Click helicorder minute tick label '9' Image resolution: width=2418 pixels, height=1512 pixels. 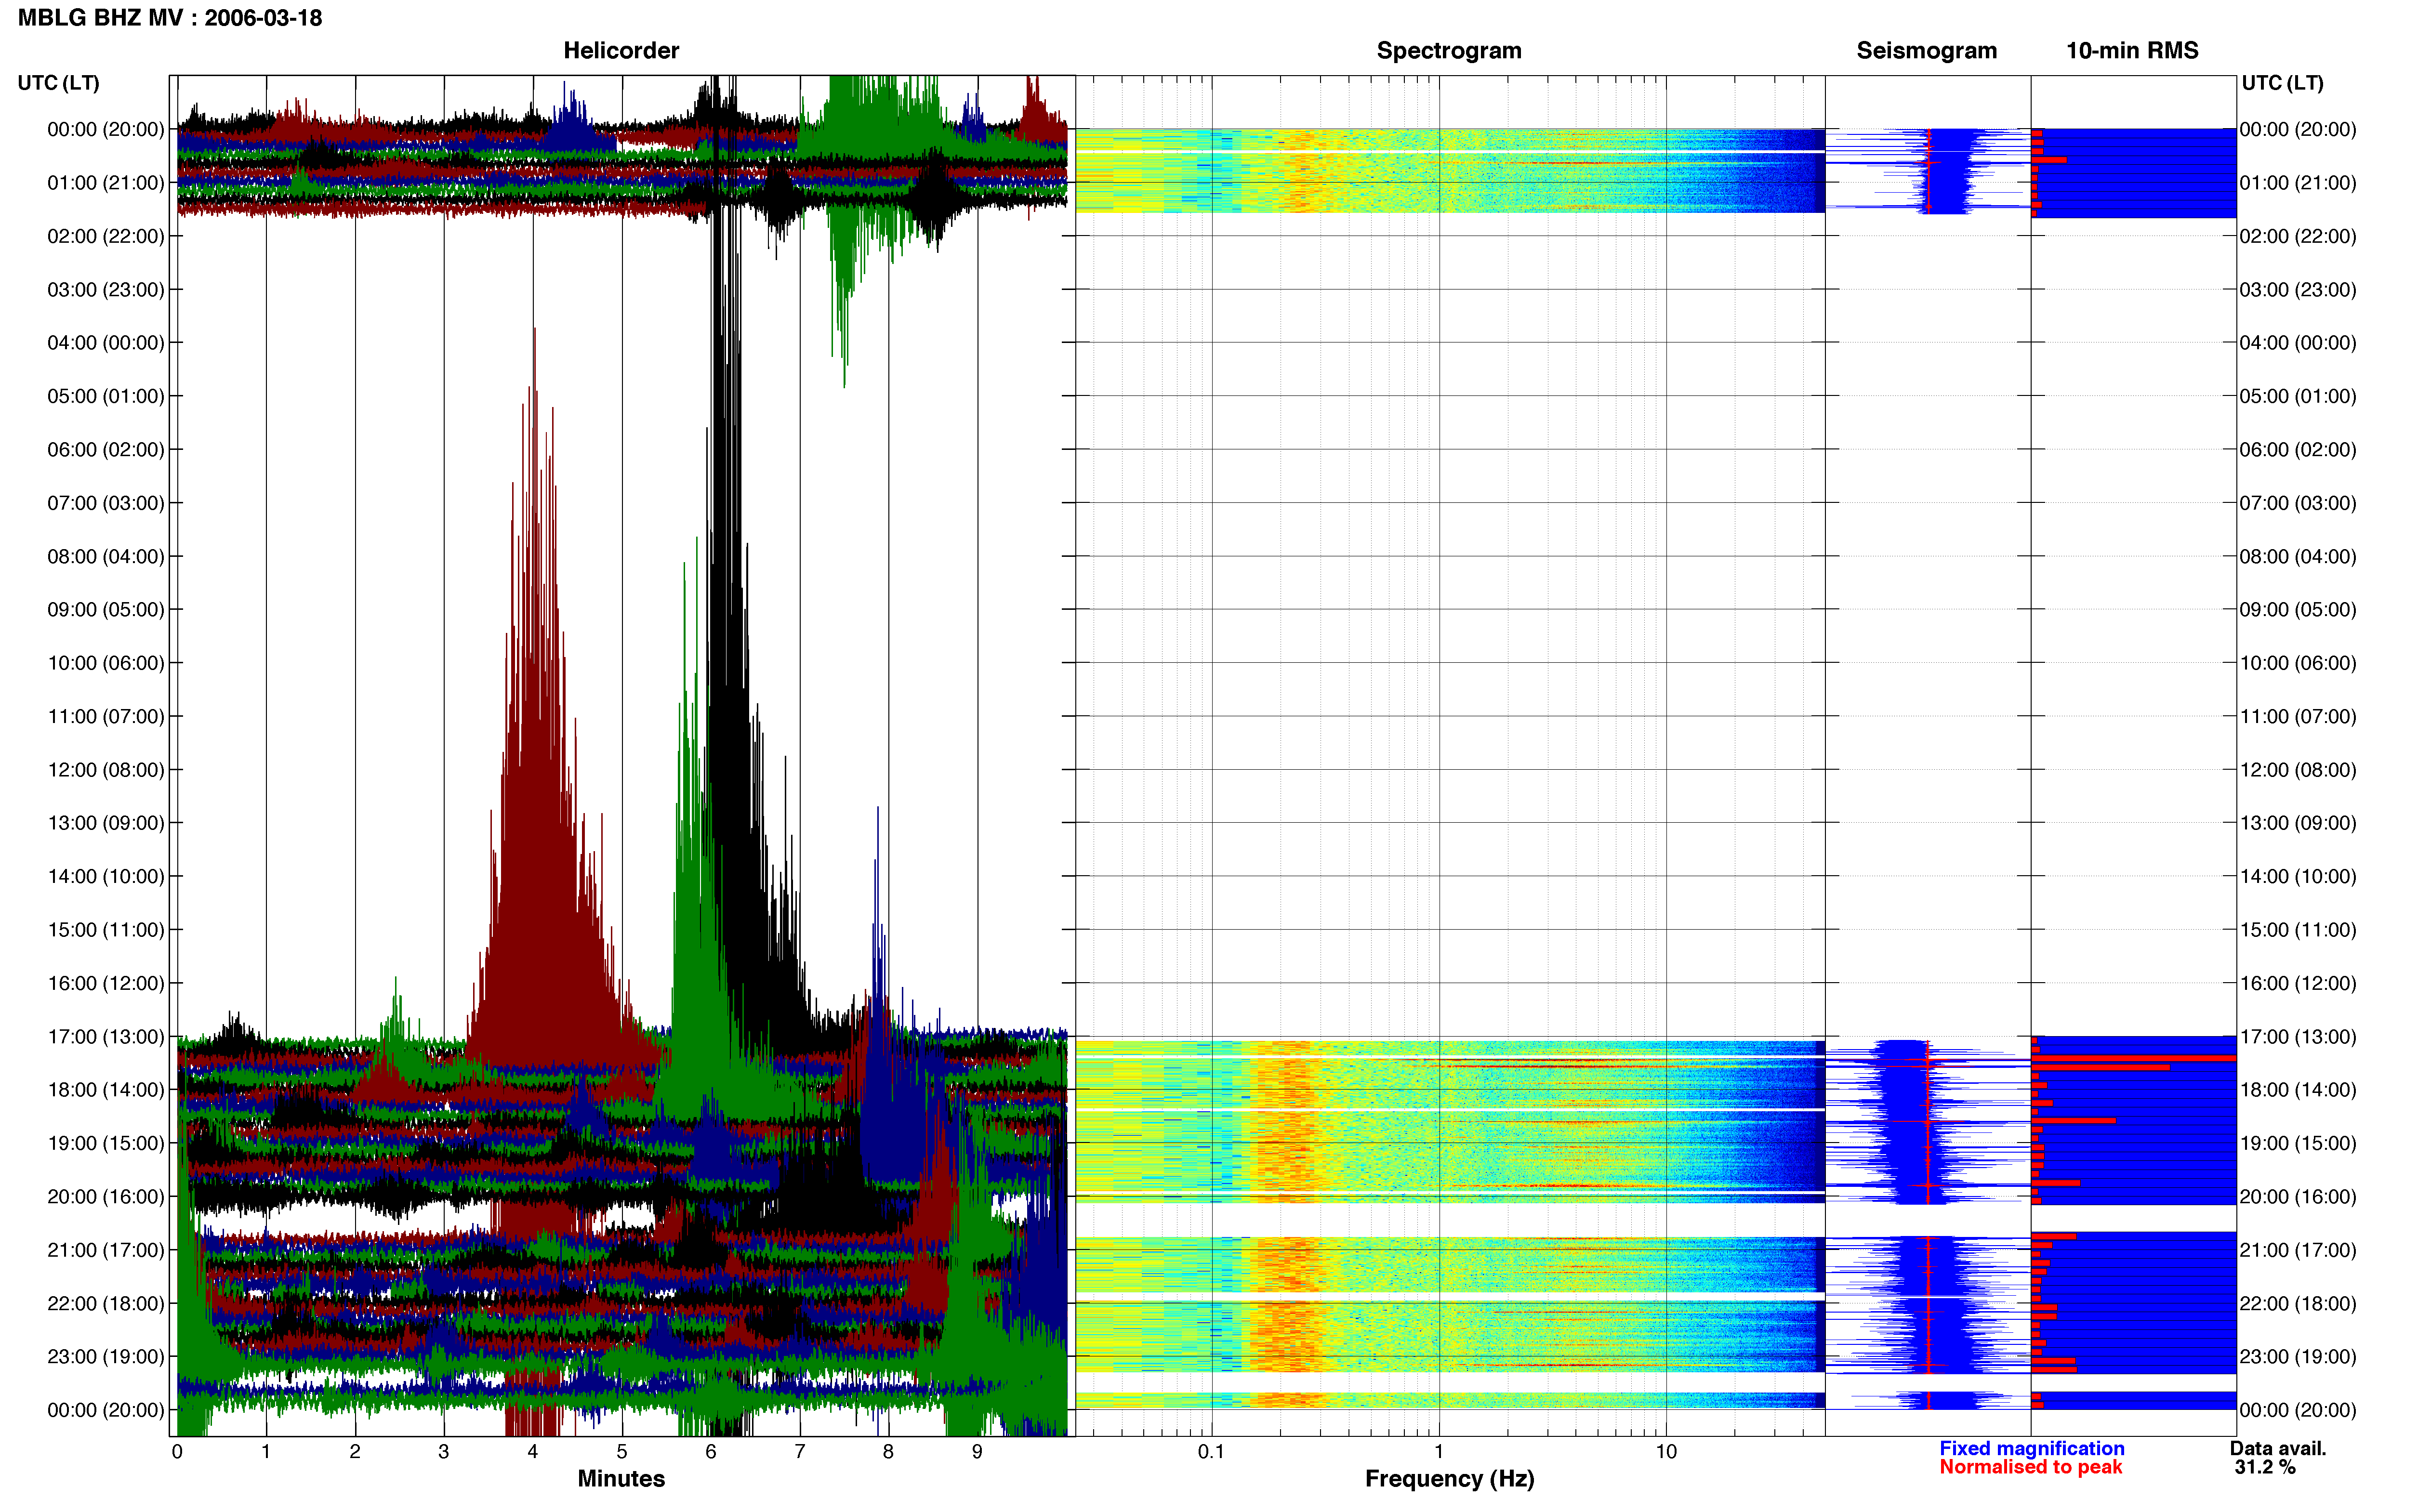coord(977,1451)
